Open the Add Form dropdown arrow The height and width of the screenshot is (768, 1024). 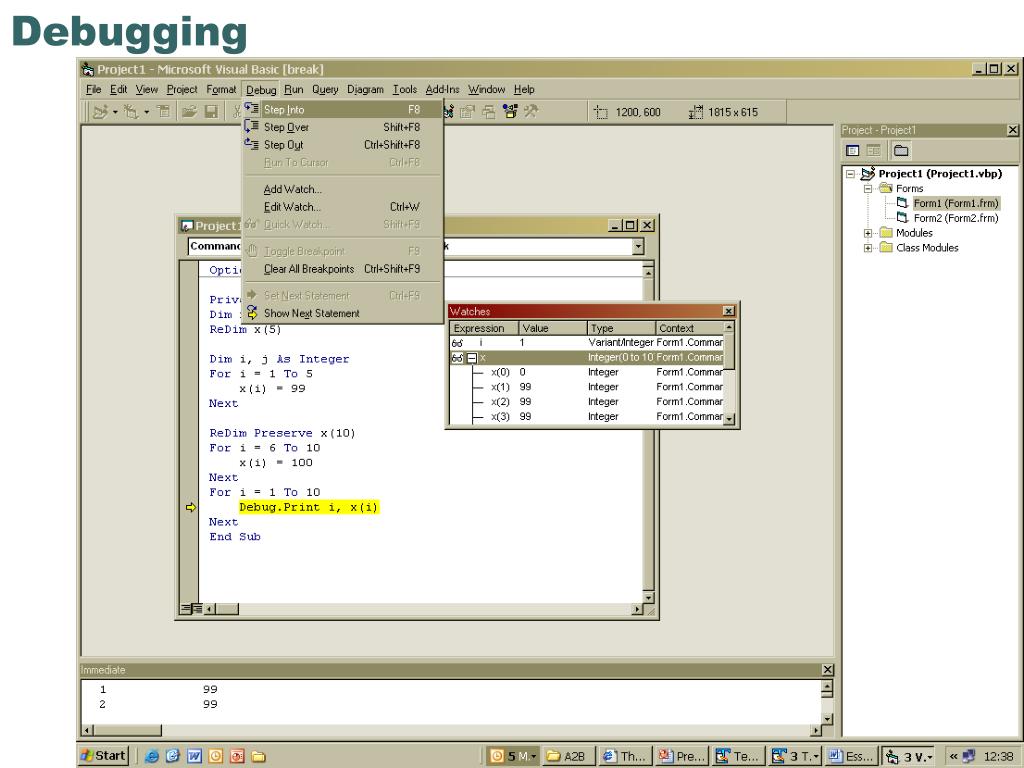click(x=146, y=112)
